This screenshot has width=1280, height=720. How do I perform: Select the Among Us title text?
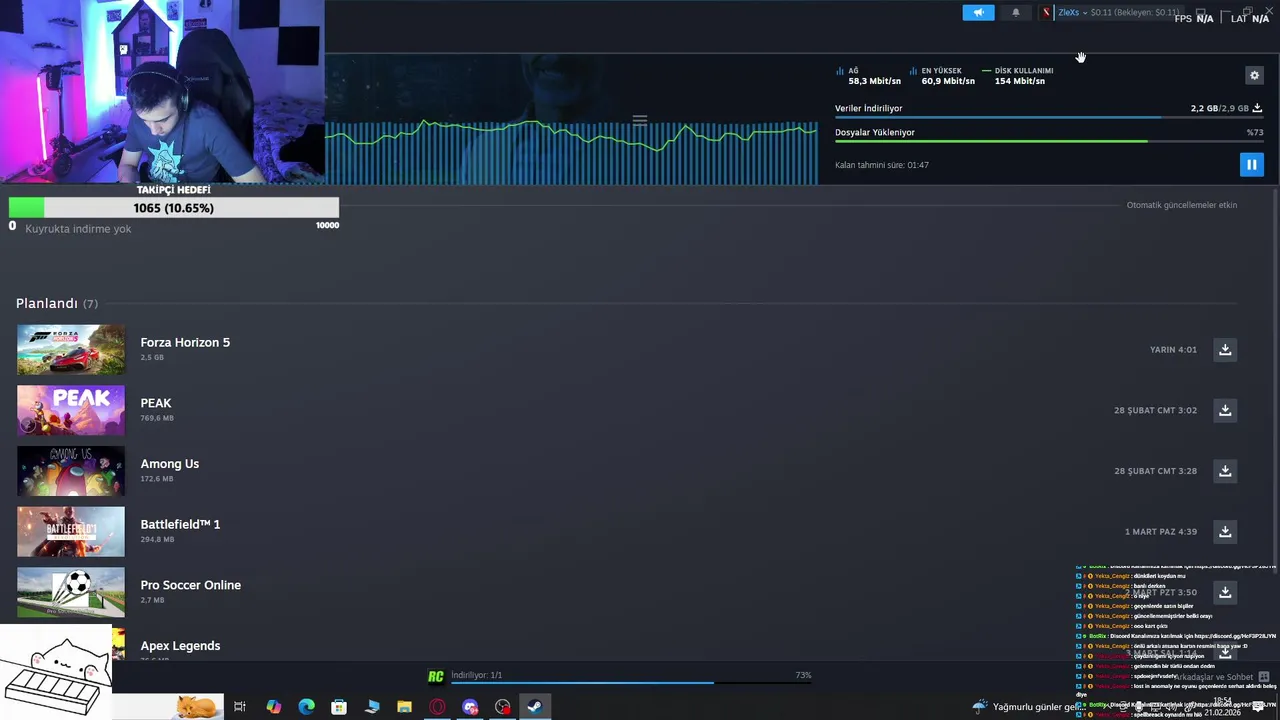(170, 464)
